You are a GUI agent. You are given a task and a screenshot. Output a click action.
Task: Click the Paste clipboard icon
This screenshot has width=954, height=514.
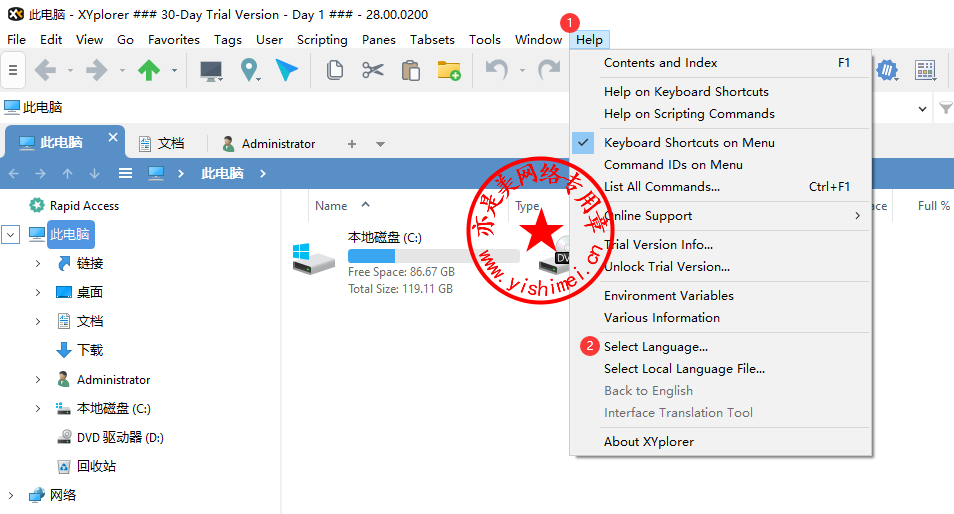410,70
